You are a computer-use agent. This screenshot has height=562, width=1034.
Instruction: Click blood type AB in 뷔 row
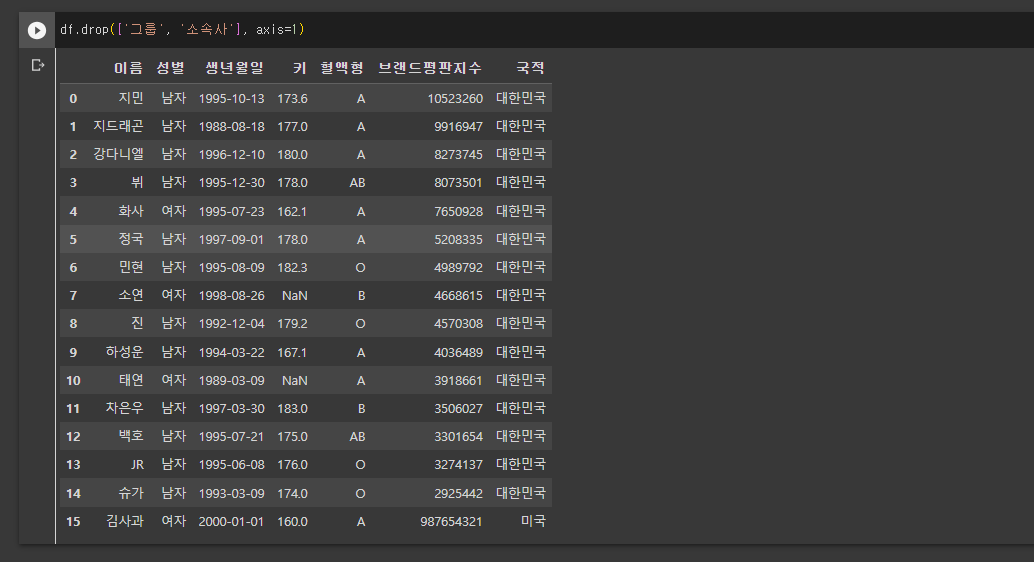point(357,183)
